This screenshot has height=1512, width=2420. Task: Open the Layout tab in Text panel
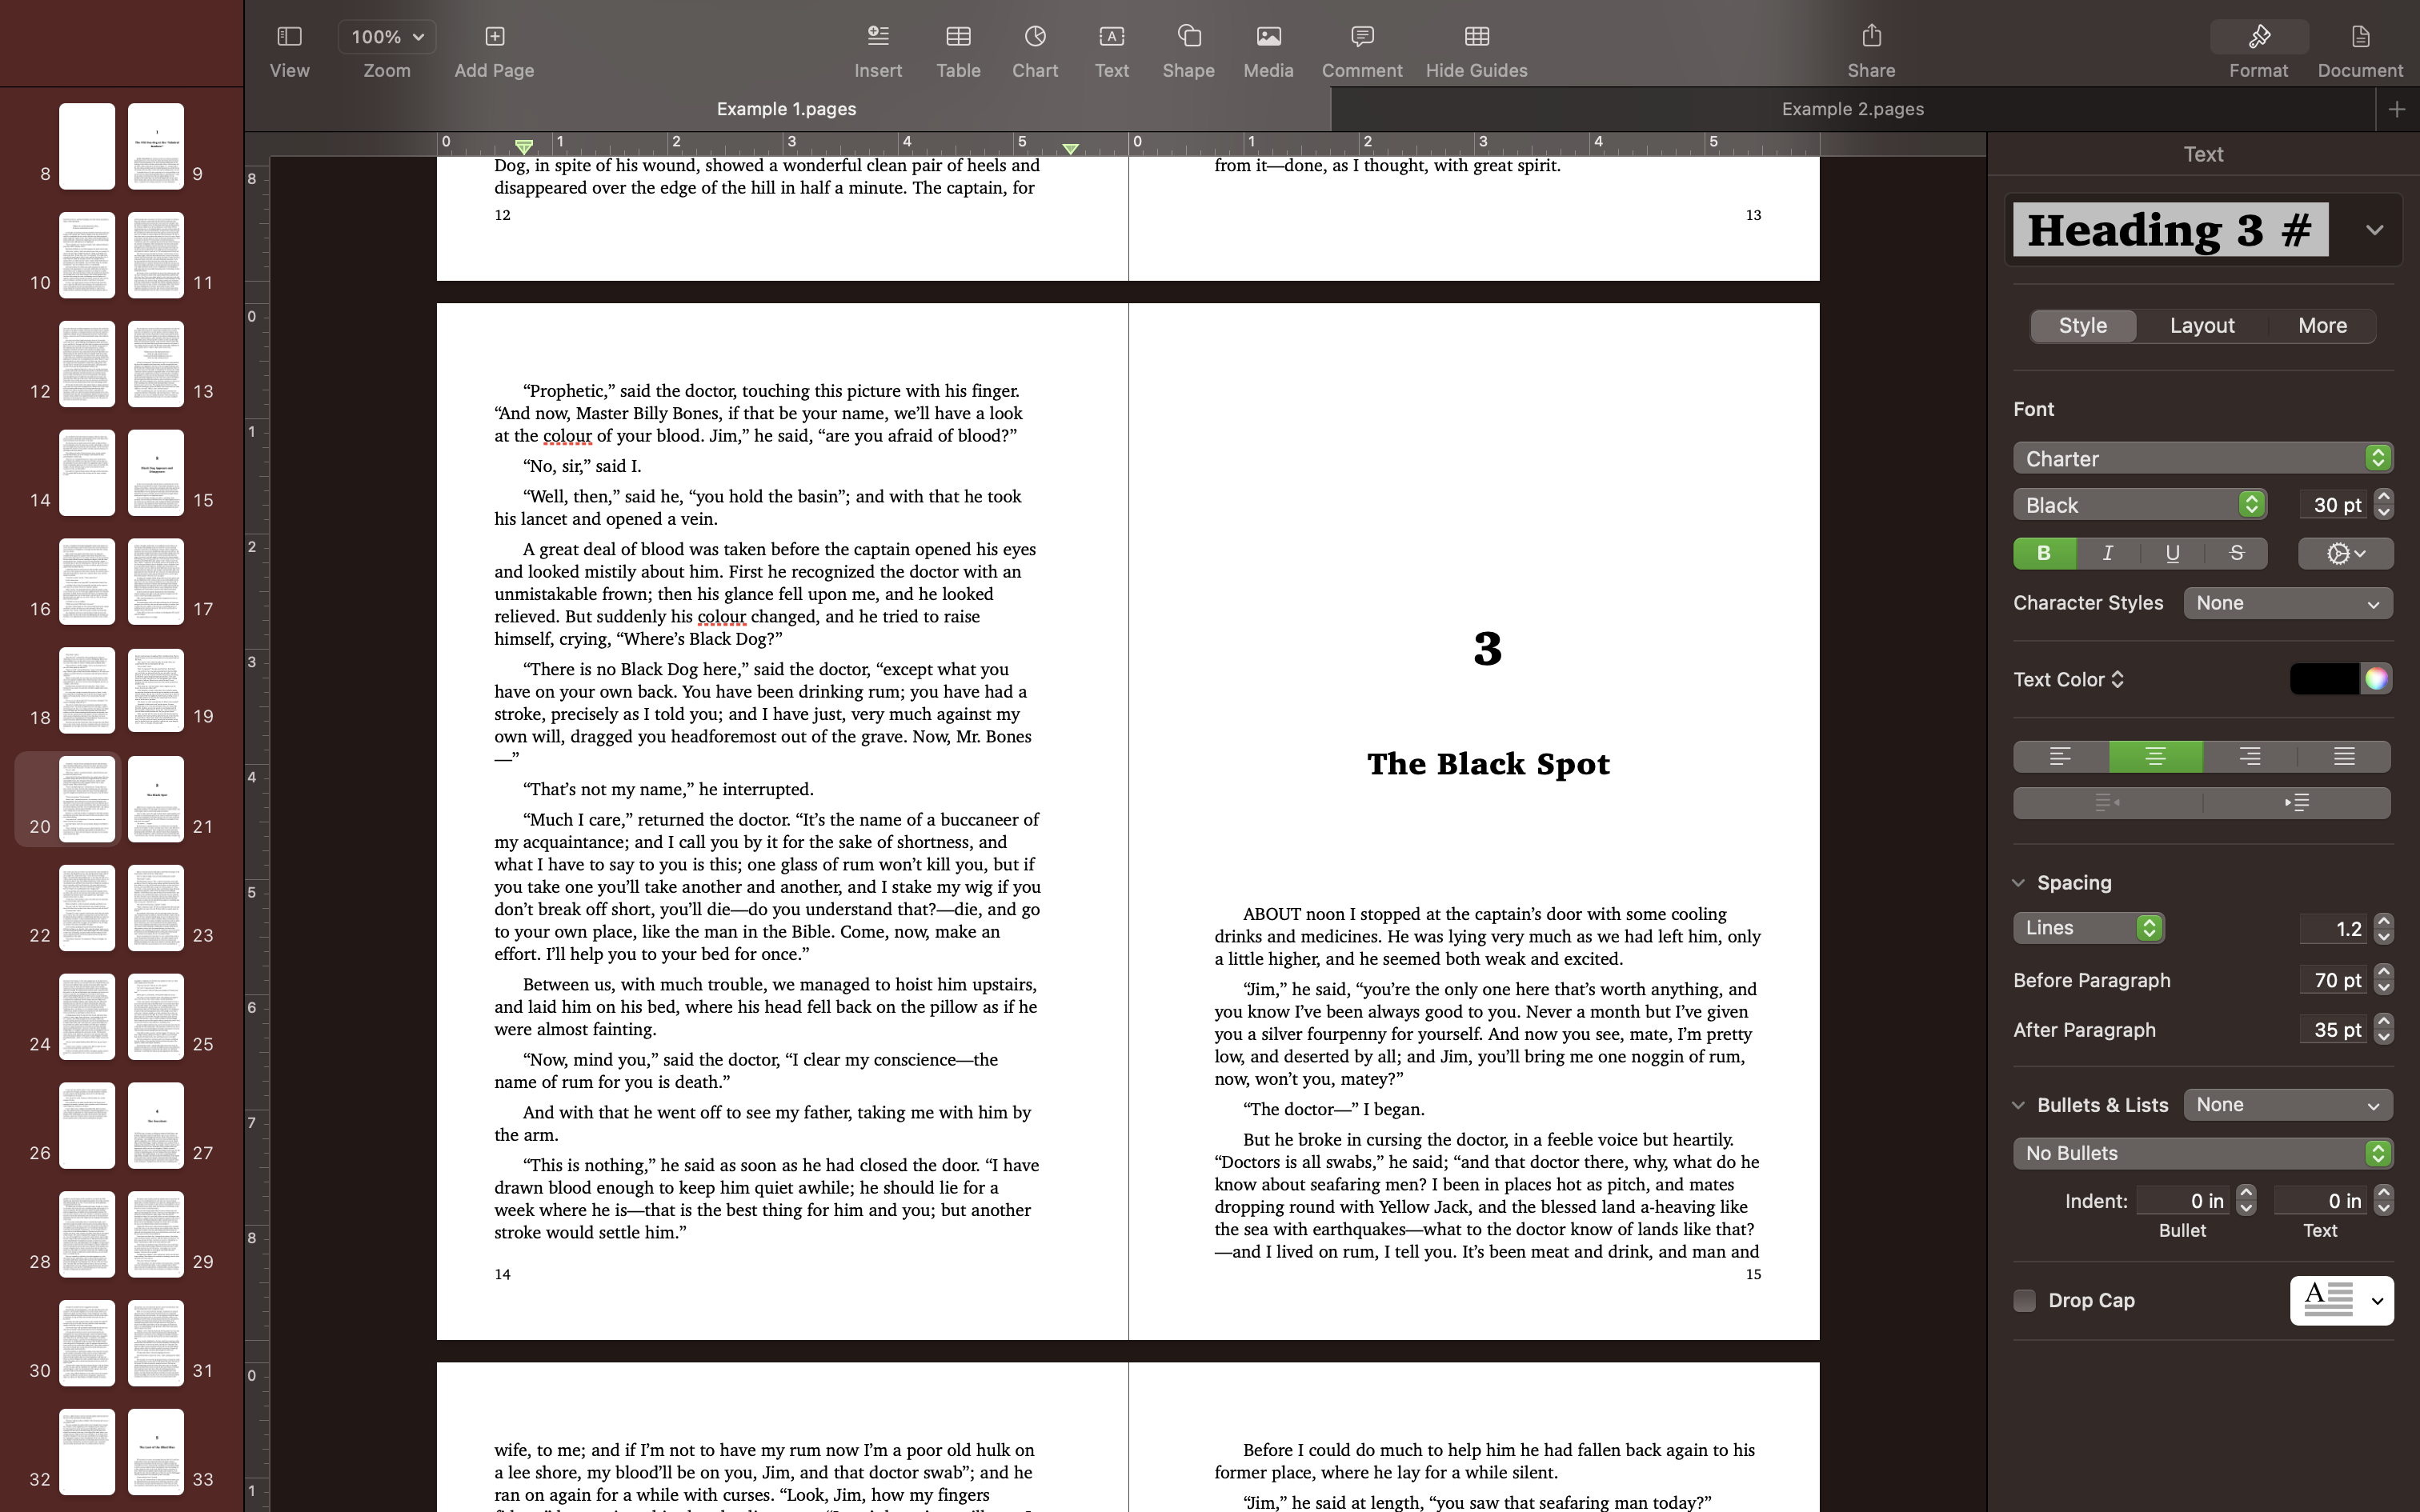click(2201, 325)
